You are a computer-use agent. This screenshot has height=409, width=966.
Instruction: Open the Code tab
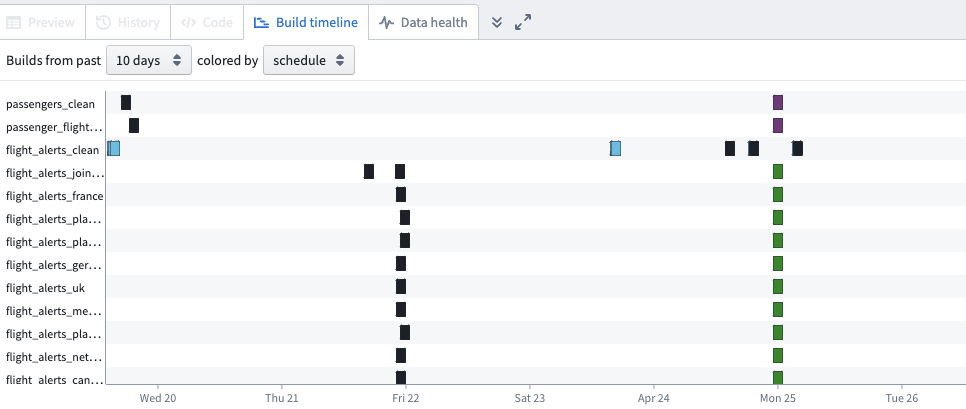[207, 23]
